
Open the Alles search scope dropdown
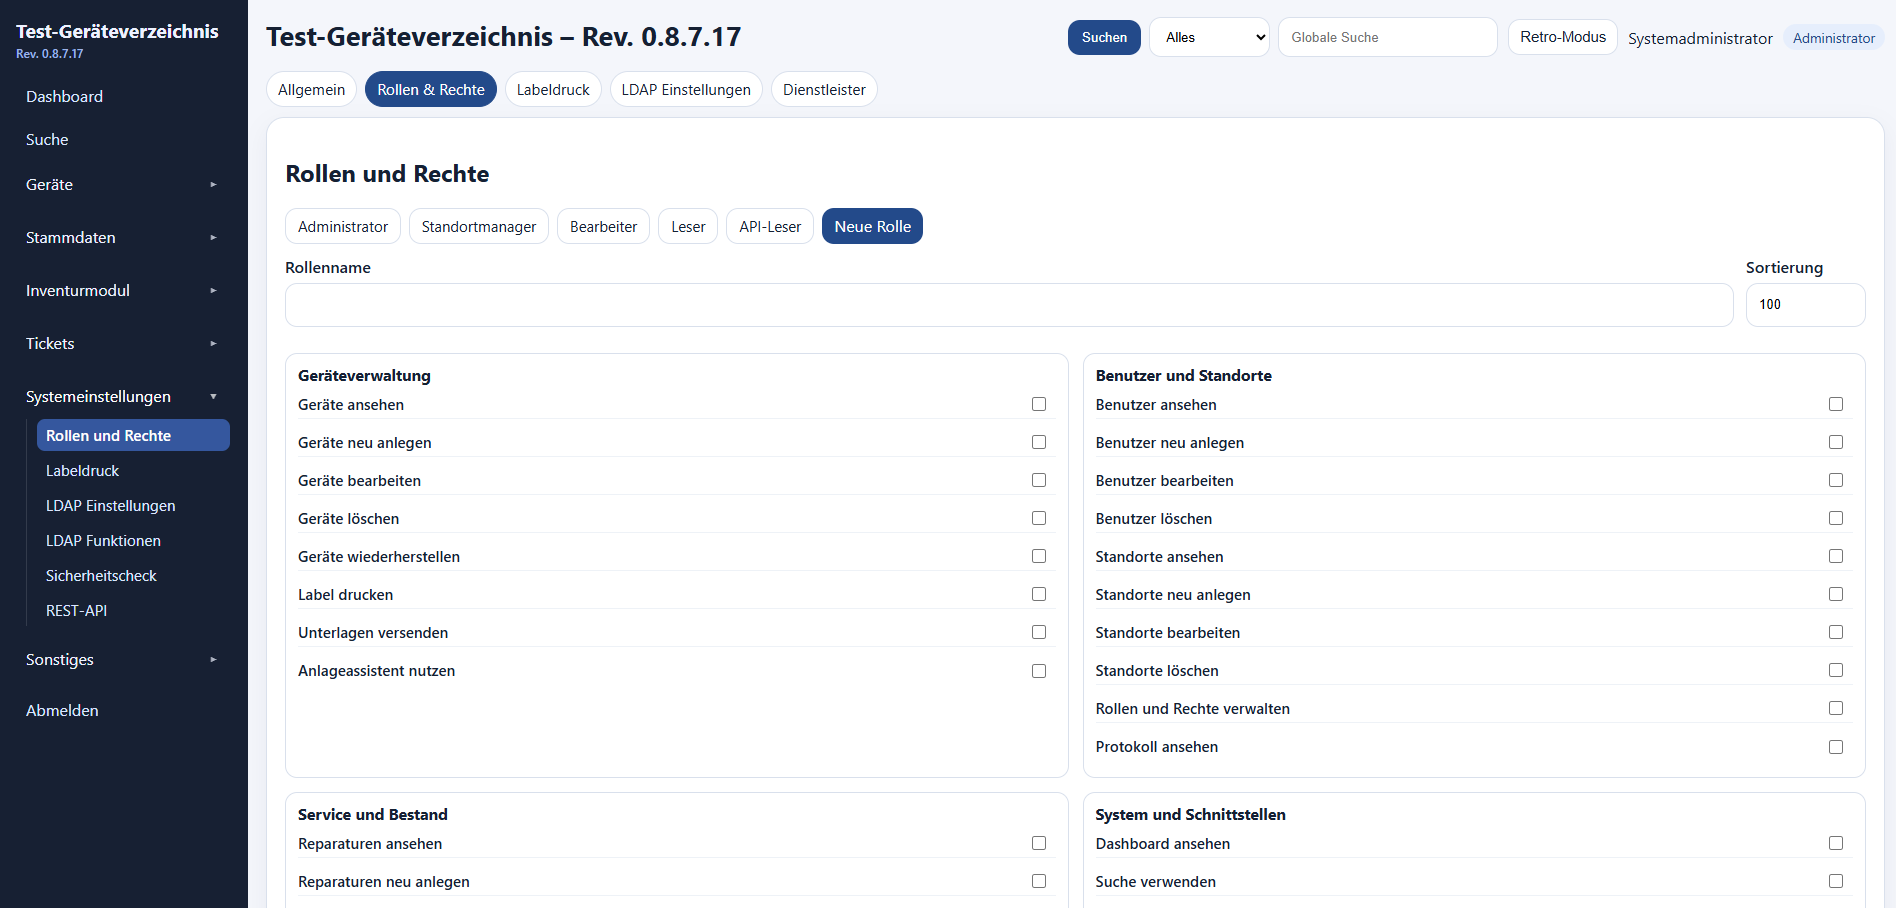[x=1209, y=37]
